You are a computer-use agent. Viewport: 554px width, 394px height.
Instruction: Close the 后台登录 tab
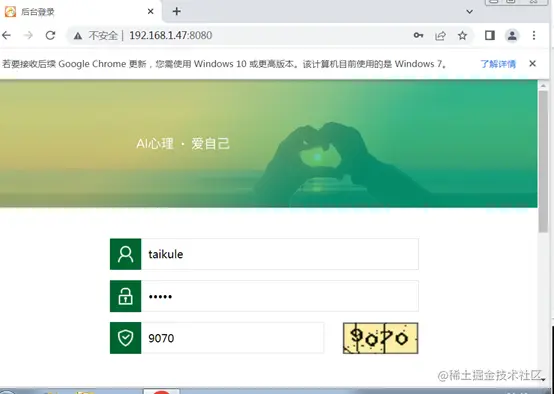click(x=151, y=12)
